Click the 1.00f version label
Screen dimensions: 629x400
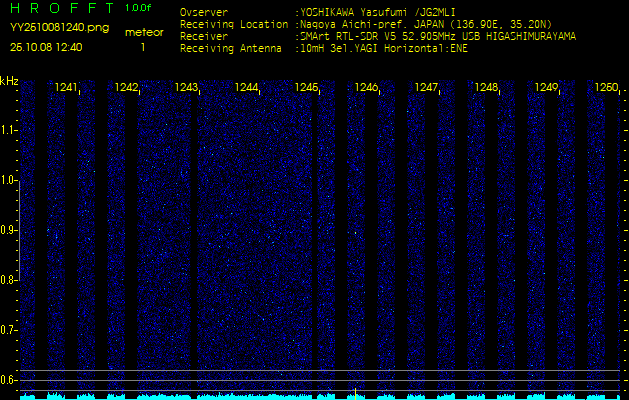(139, 8)
